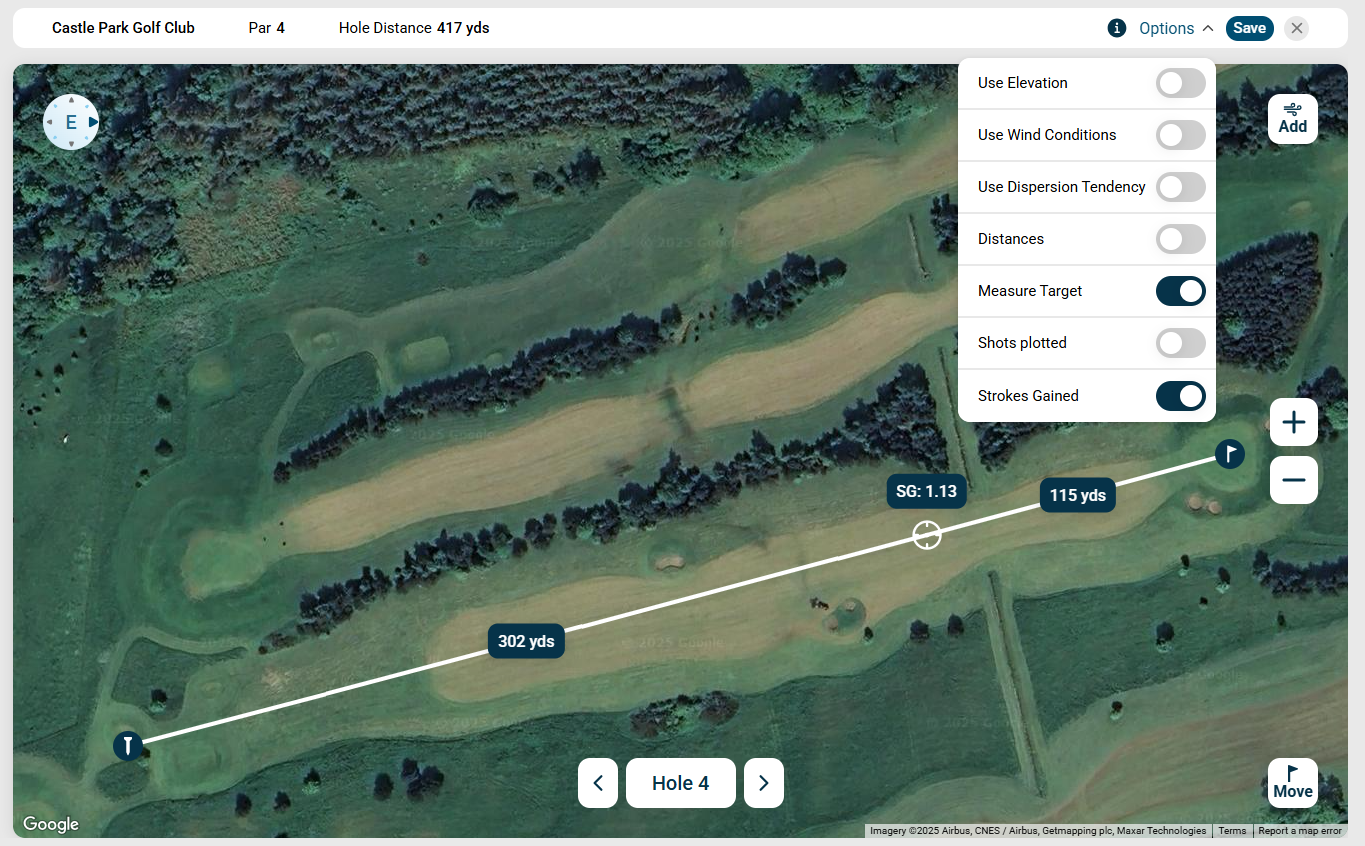
Task: Click the Save button
Action: (x=1249, y=28)
